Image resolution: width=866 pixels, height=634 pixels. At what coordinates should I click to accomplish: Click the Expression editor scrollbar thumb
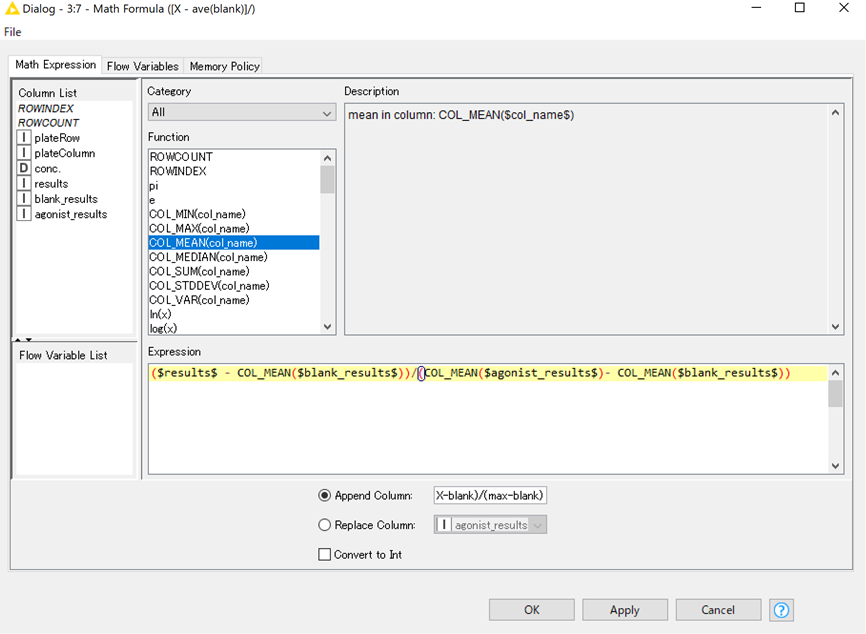click(x=835, y=394)
